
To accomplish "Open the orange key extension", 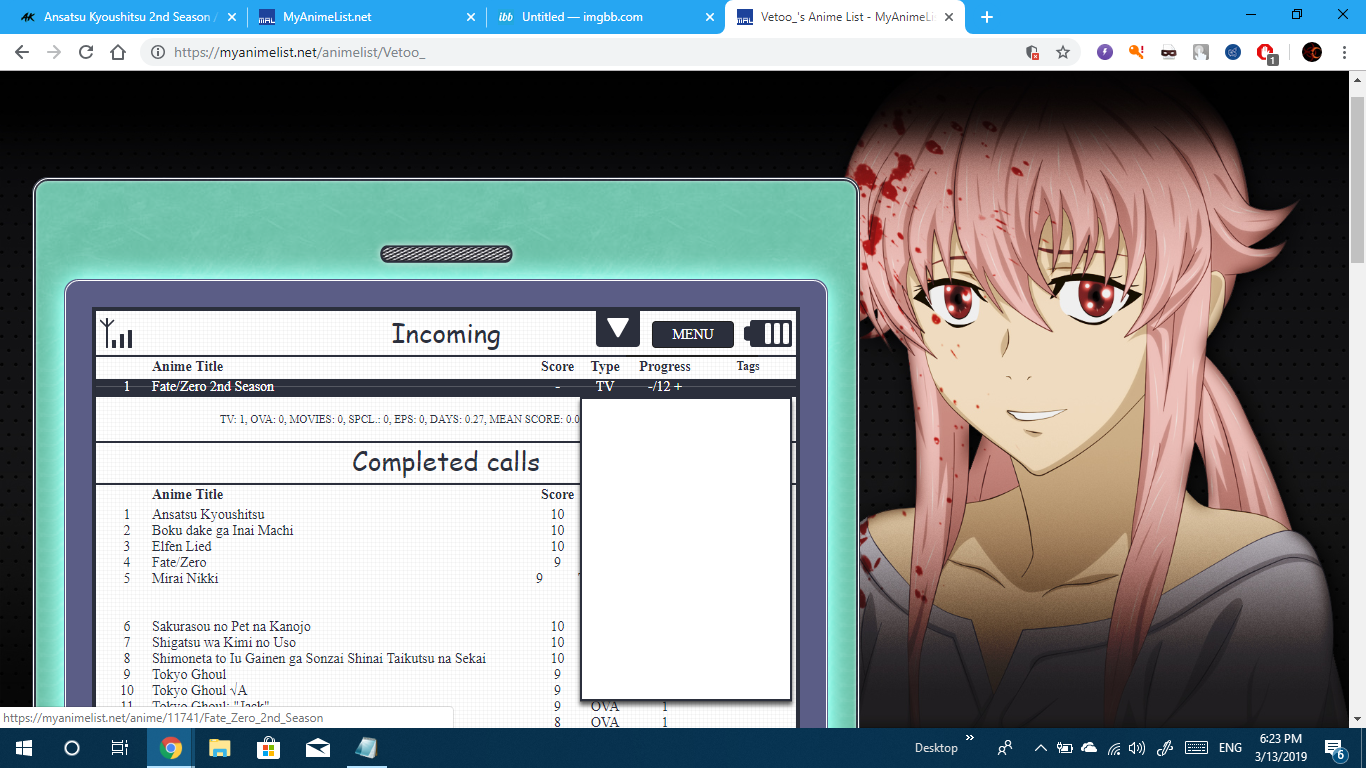I will point(1137,52).
